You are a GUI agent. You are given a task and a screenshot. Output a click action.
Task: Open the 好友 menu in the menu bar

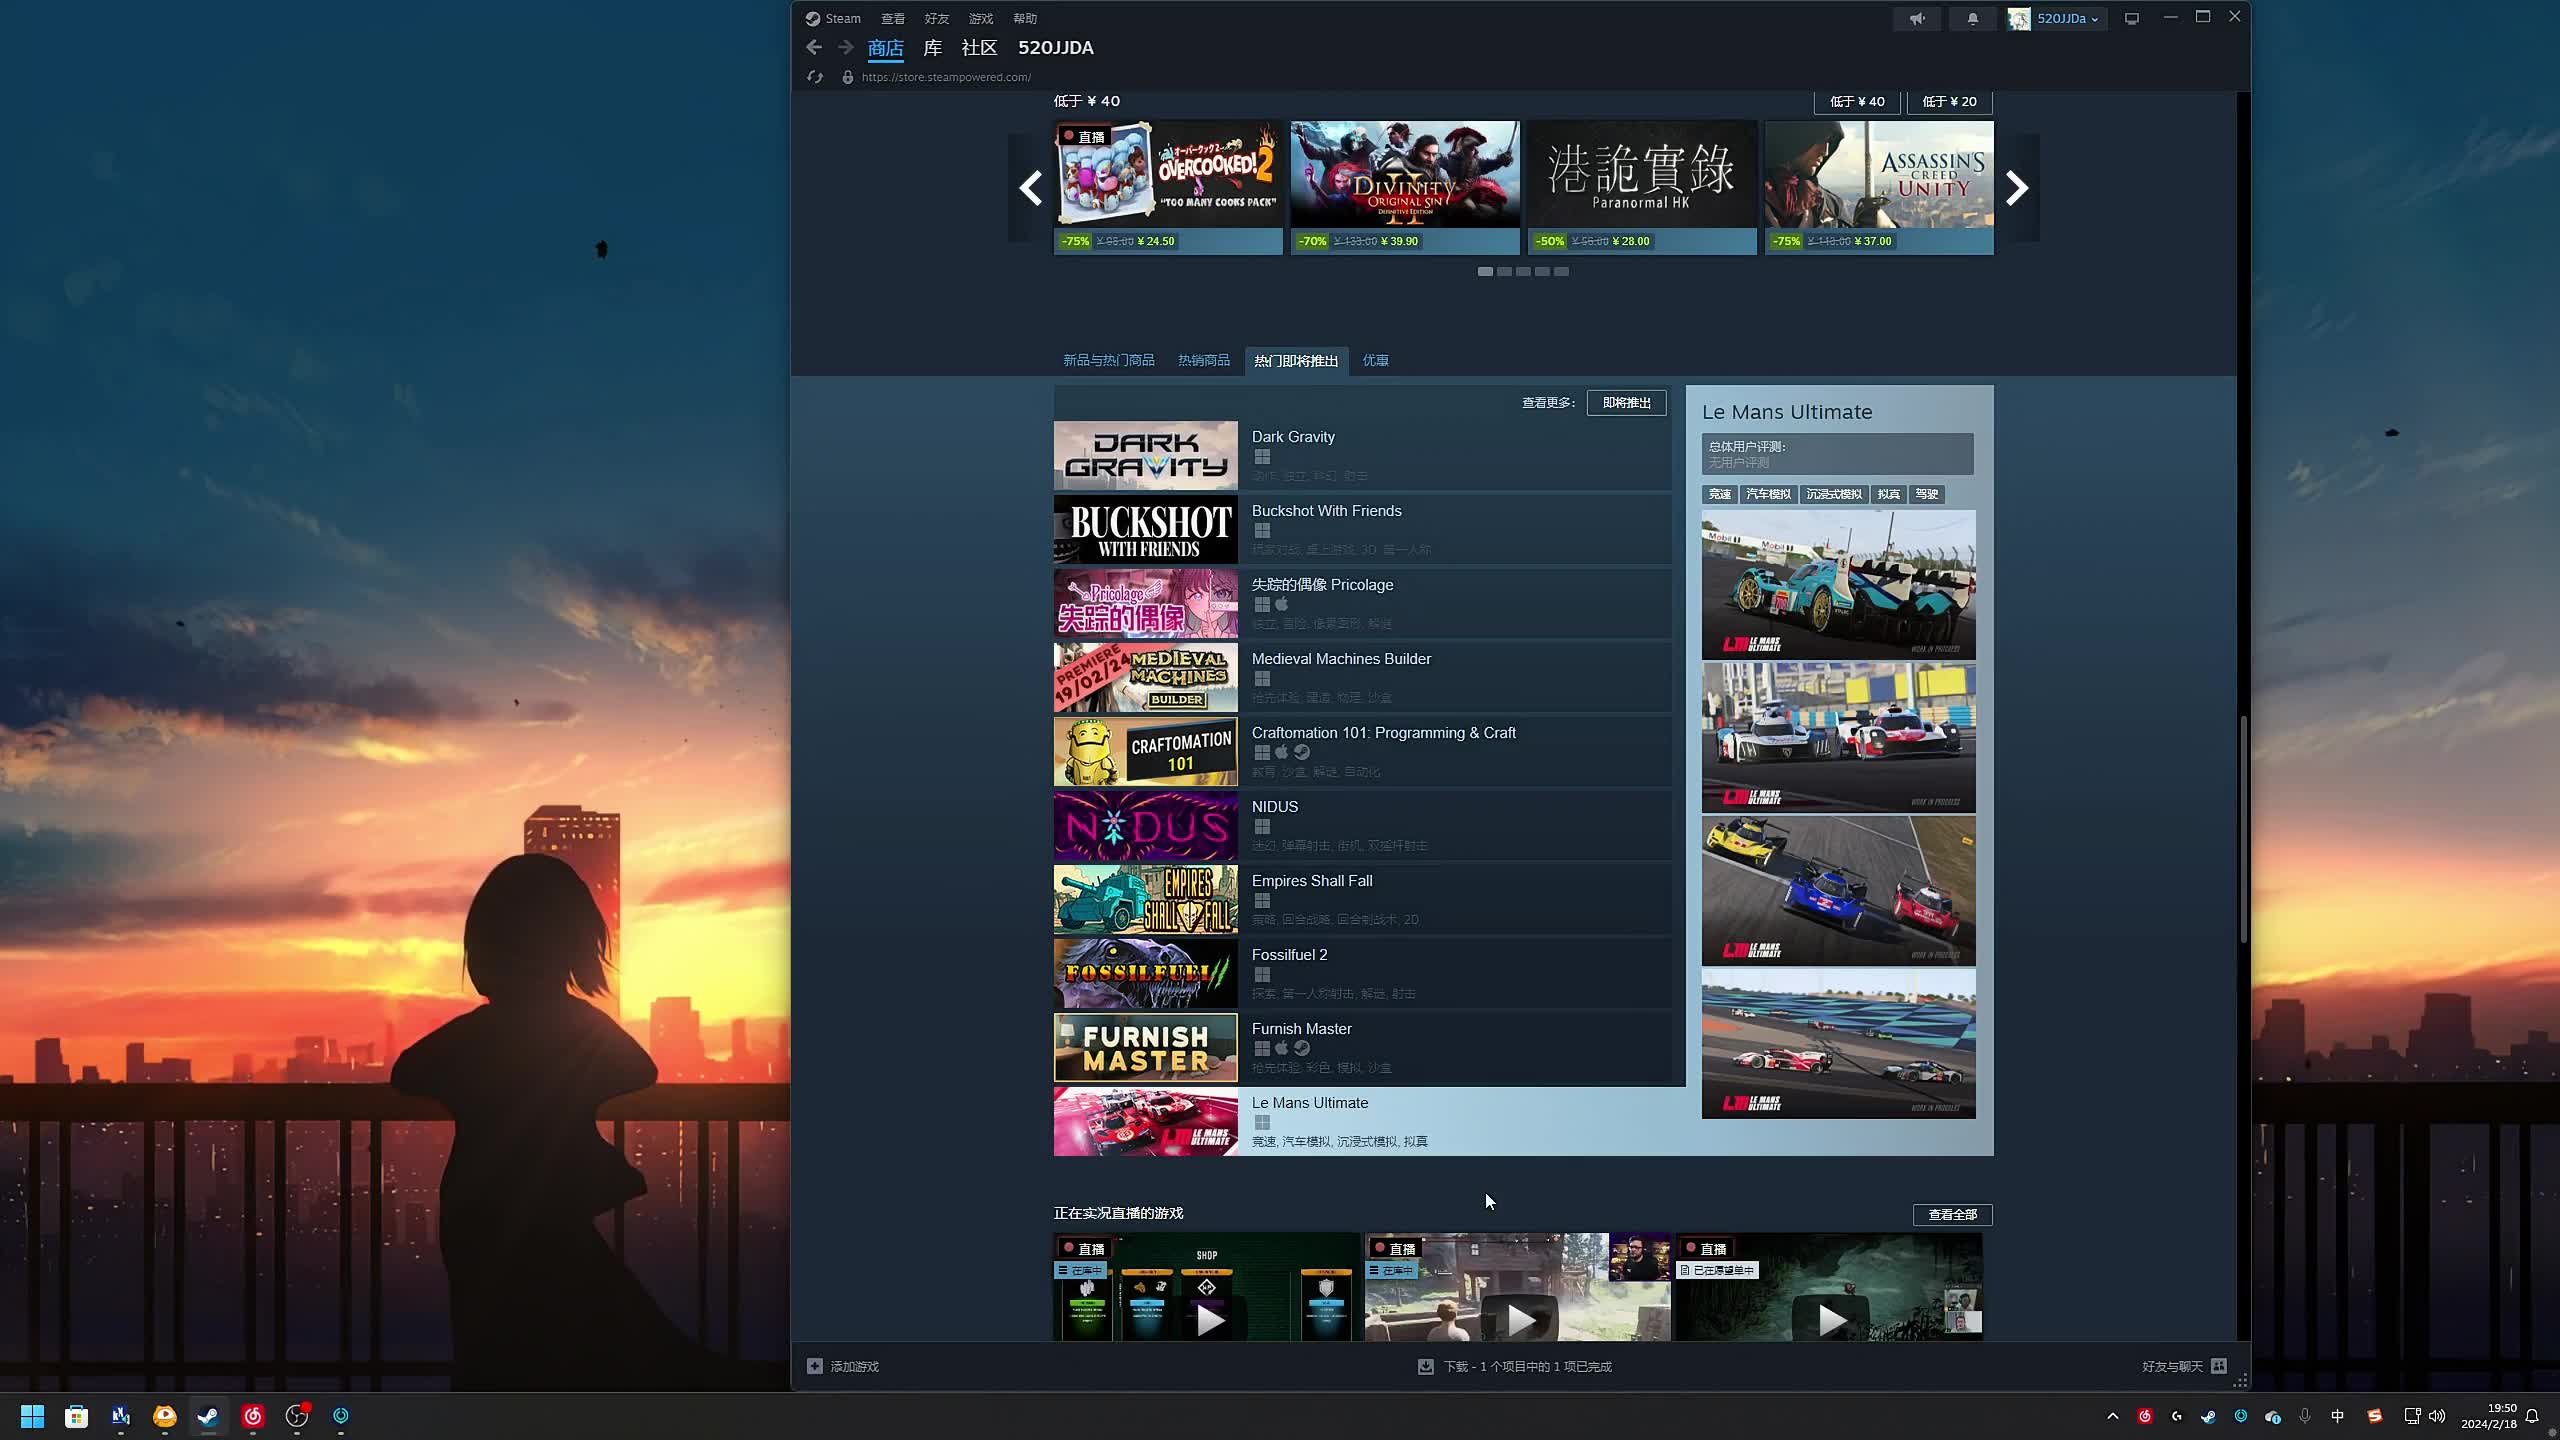click(936, 19)
